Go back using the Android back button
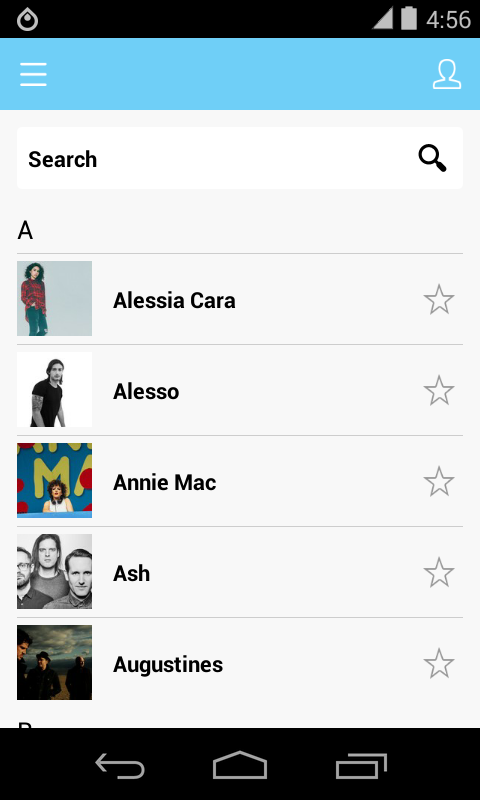This screenshot has width=480, height=800. 120,766
